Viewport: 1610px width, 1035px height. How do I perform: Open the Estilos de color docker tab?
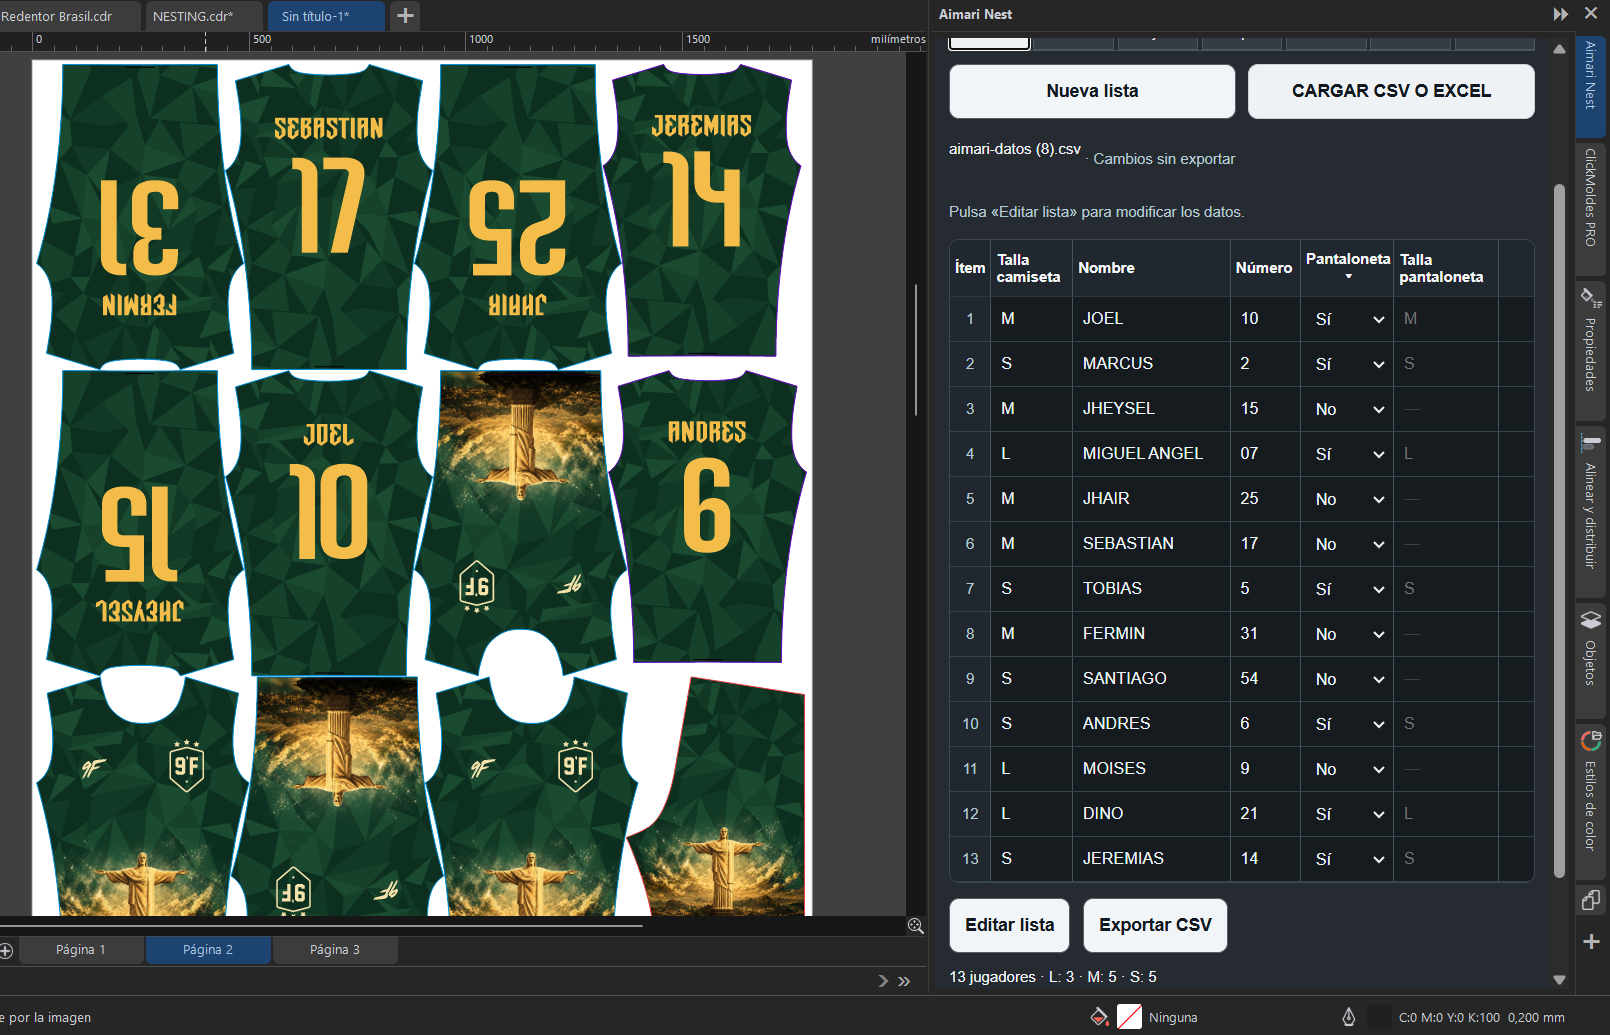1591,802
